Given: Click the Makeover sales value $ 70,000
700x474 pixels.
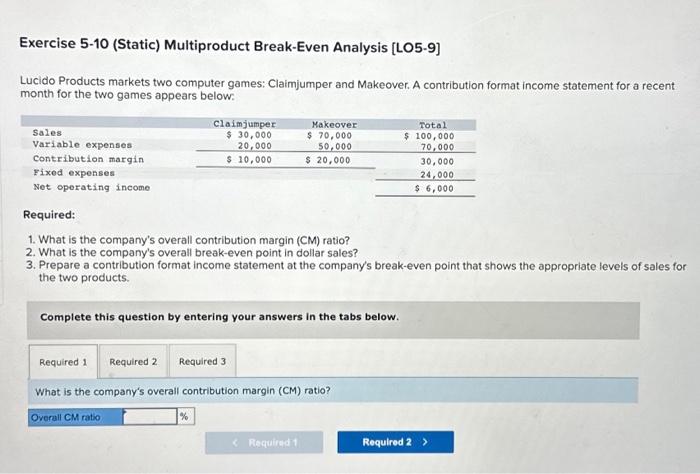Looking at the screenshot, I should [329, 135].
